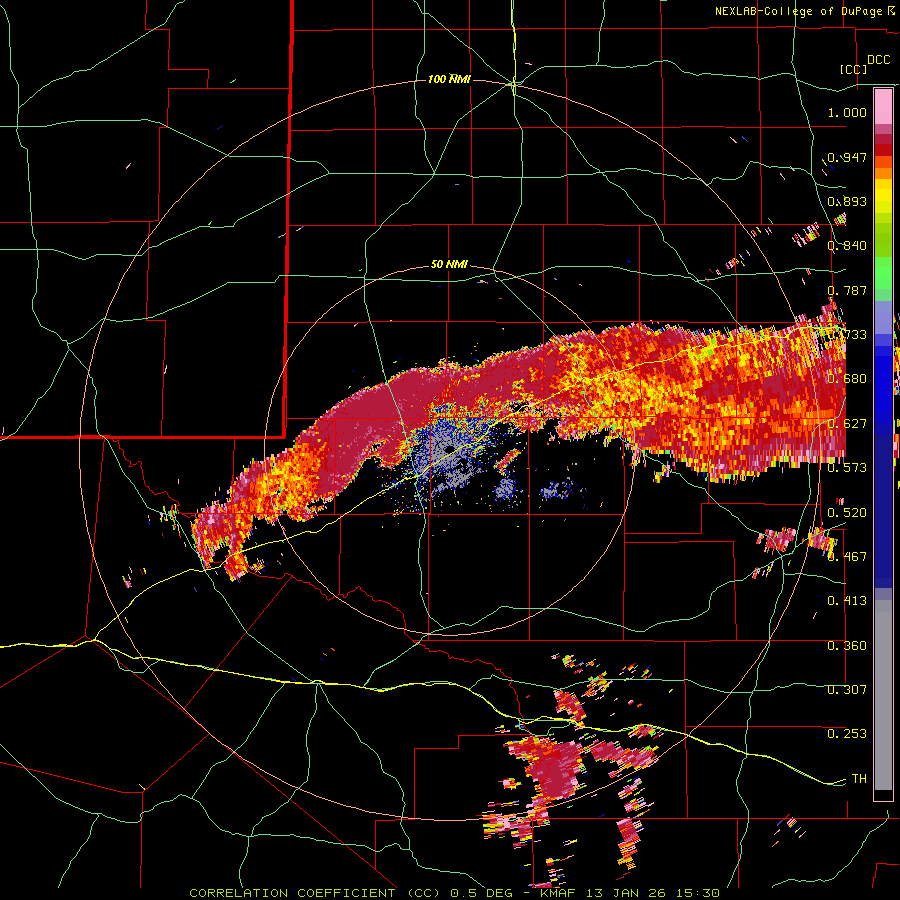This screenshot has width=900, height=900.
Task: Click the DCC product label
Action: (878, 60)
